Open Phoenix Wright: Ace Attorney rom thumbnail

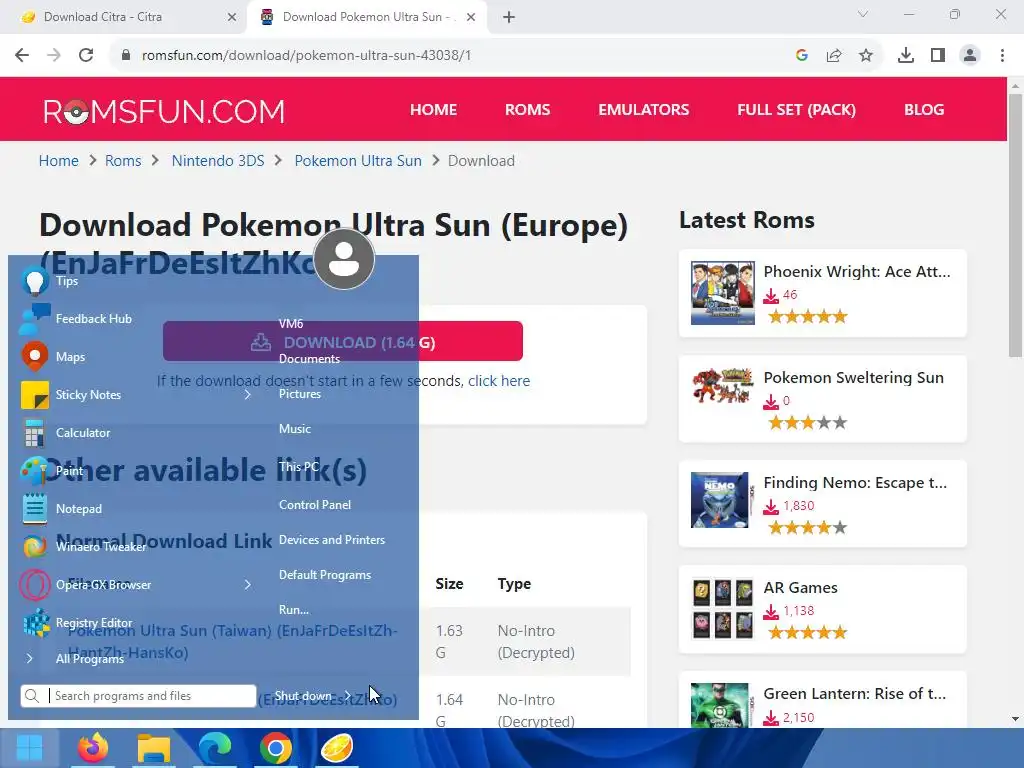tap(722, 293)
